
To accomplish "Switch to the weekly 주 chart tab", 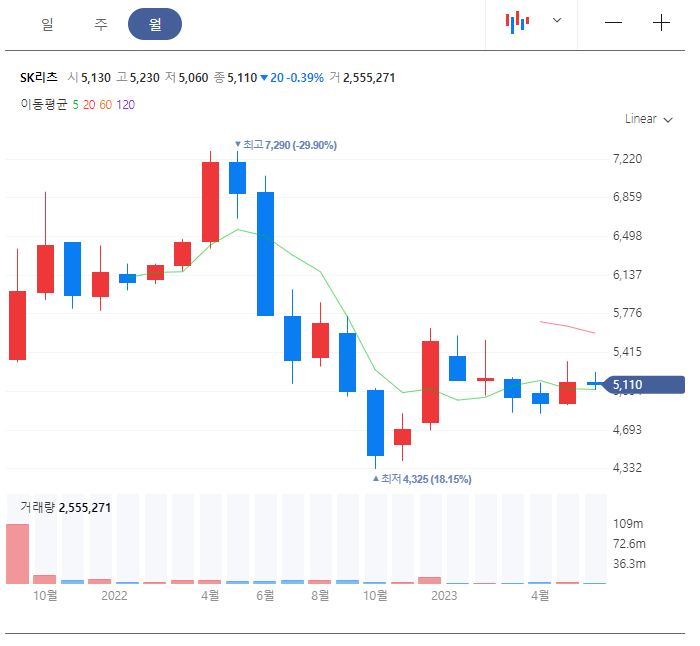I will click(101, 24).
